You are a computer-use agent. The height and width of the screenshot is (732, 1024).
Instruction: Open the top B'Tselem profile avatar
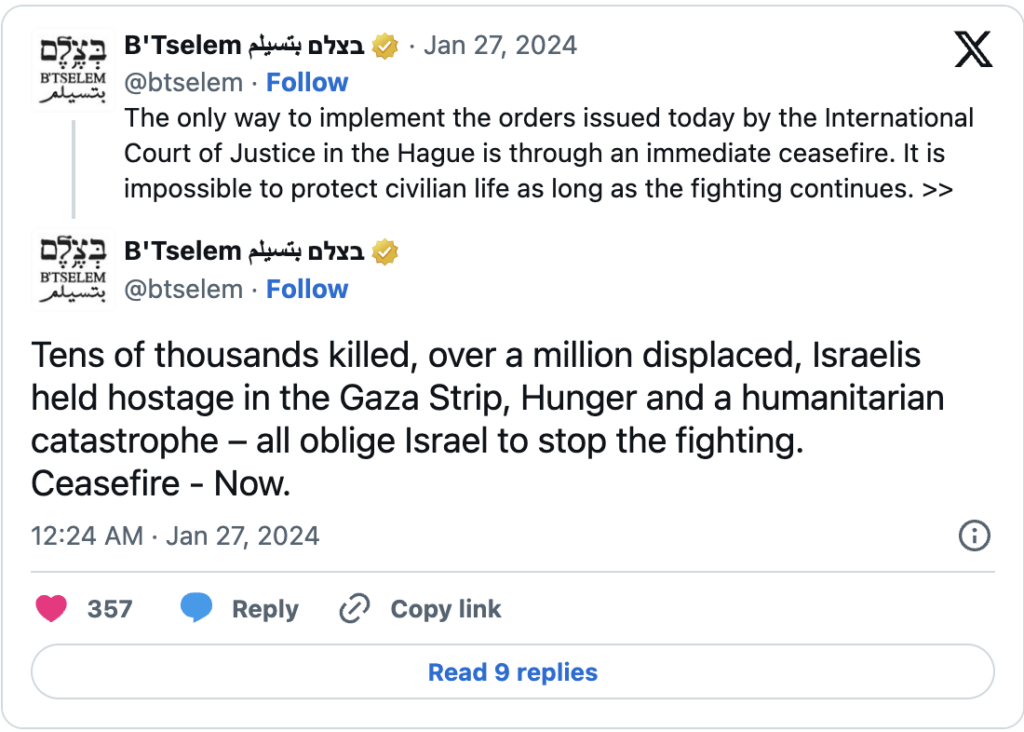pos(73,70)
